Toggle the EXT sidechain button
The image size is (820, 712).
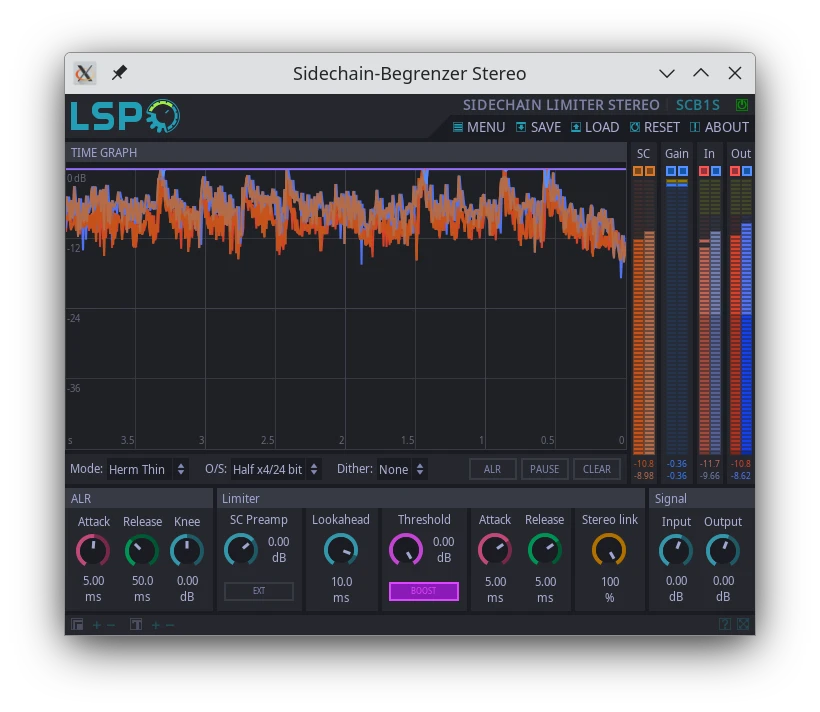[259, 591]
